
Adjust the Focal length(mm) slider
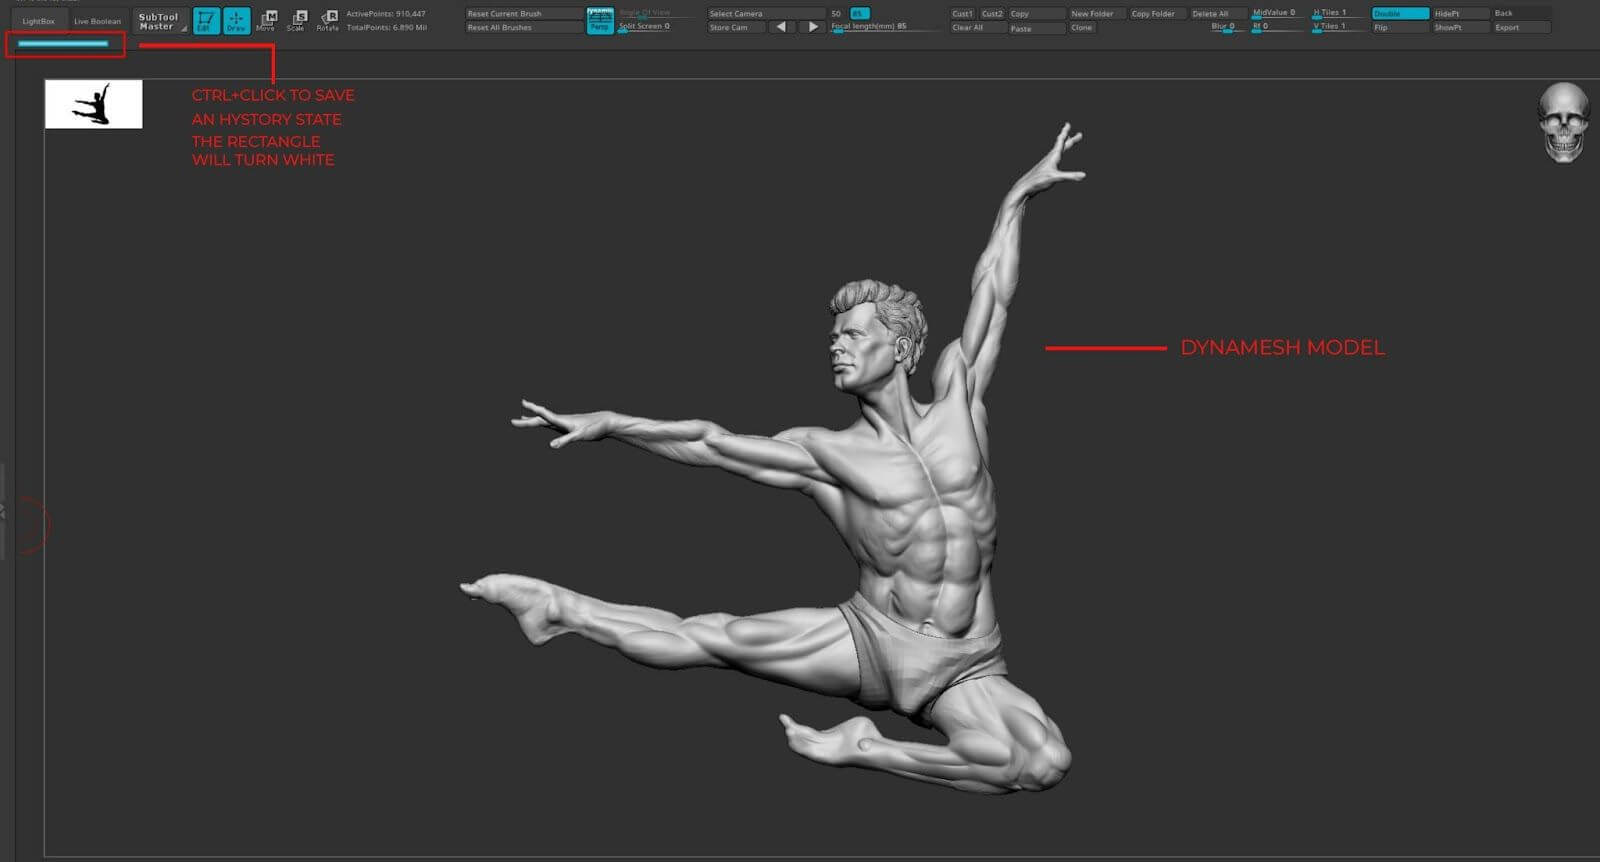(x=887, y=27)
